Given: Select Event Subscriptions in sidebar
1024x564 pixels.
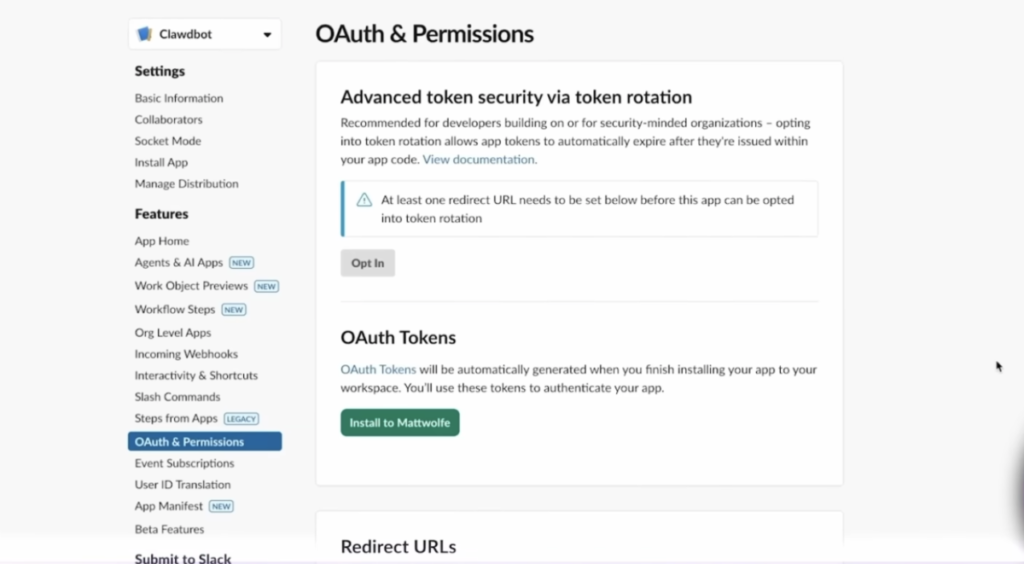Looking at the screenshot, I should 184,463.
